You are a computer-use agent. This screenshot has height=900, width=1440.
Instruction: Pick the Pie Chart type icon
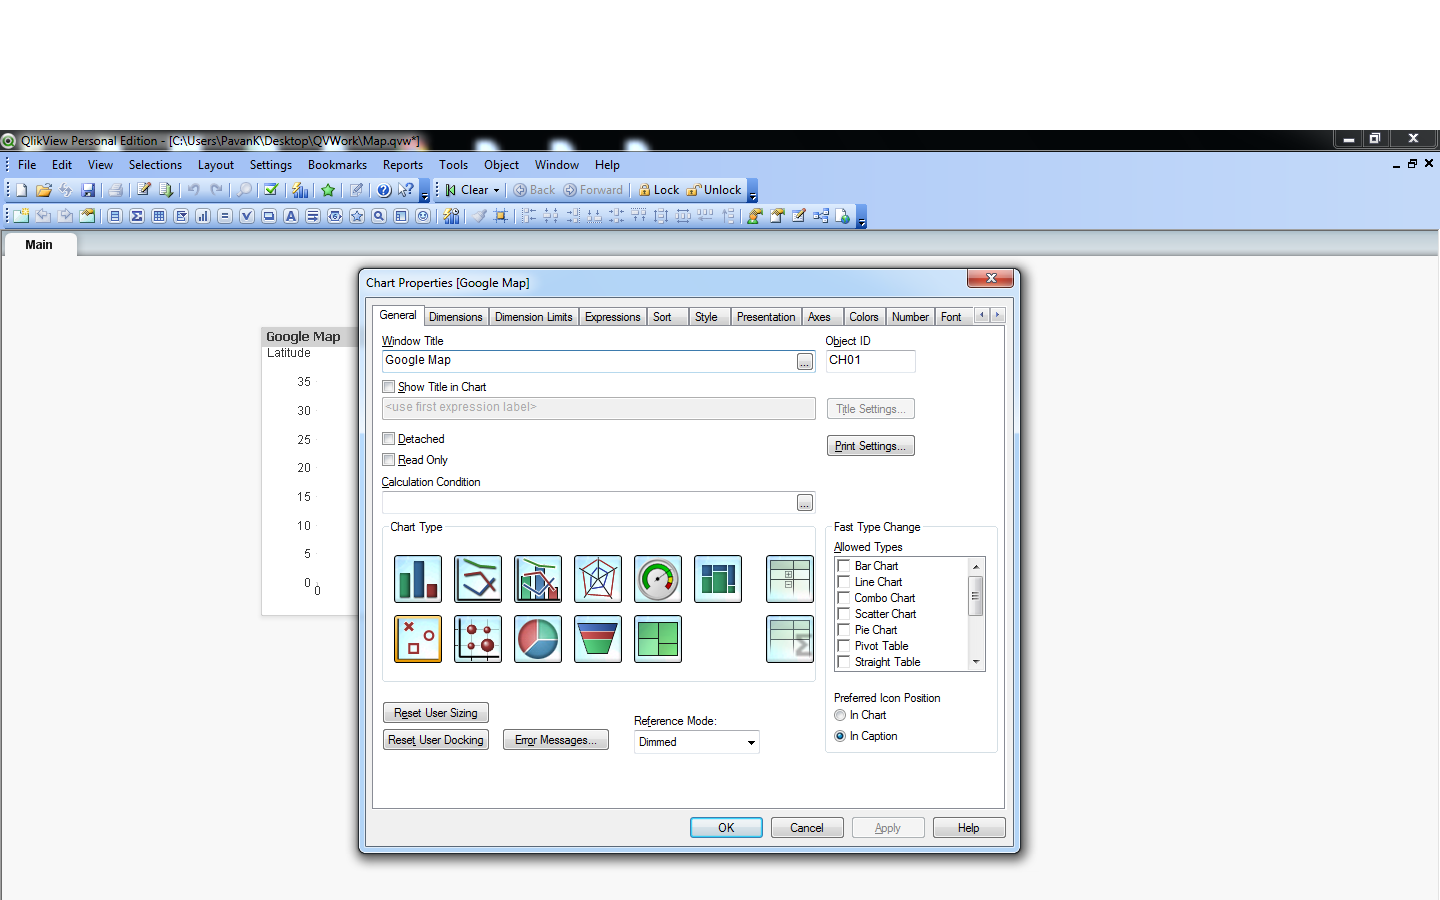pos(538,639)
